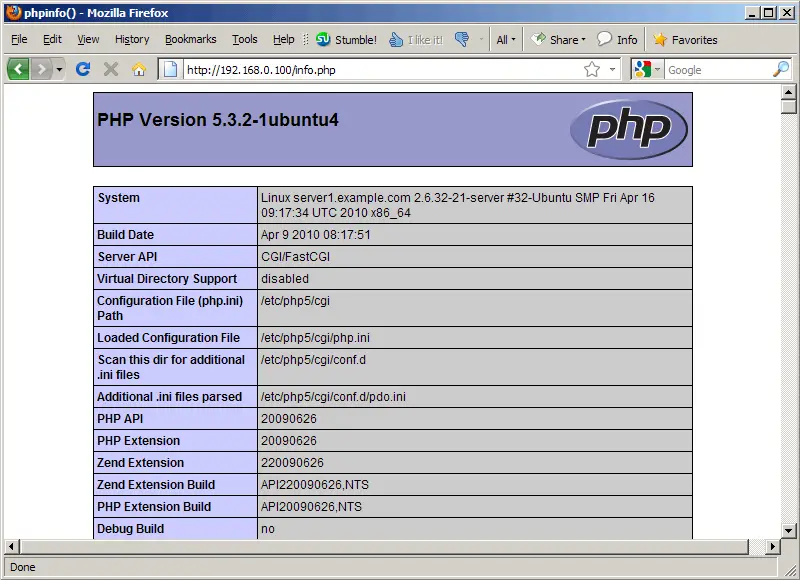The image size is (800, 580).
Task: Click the horizontal scrollbar thumb
Action: point(384,546)
